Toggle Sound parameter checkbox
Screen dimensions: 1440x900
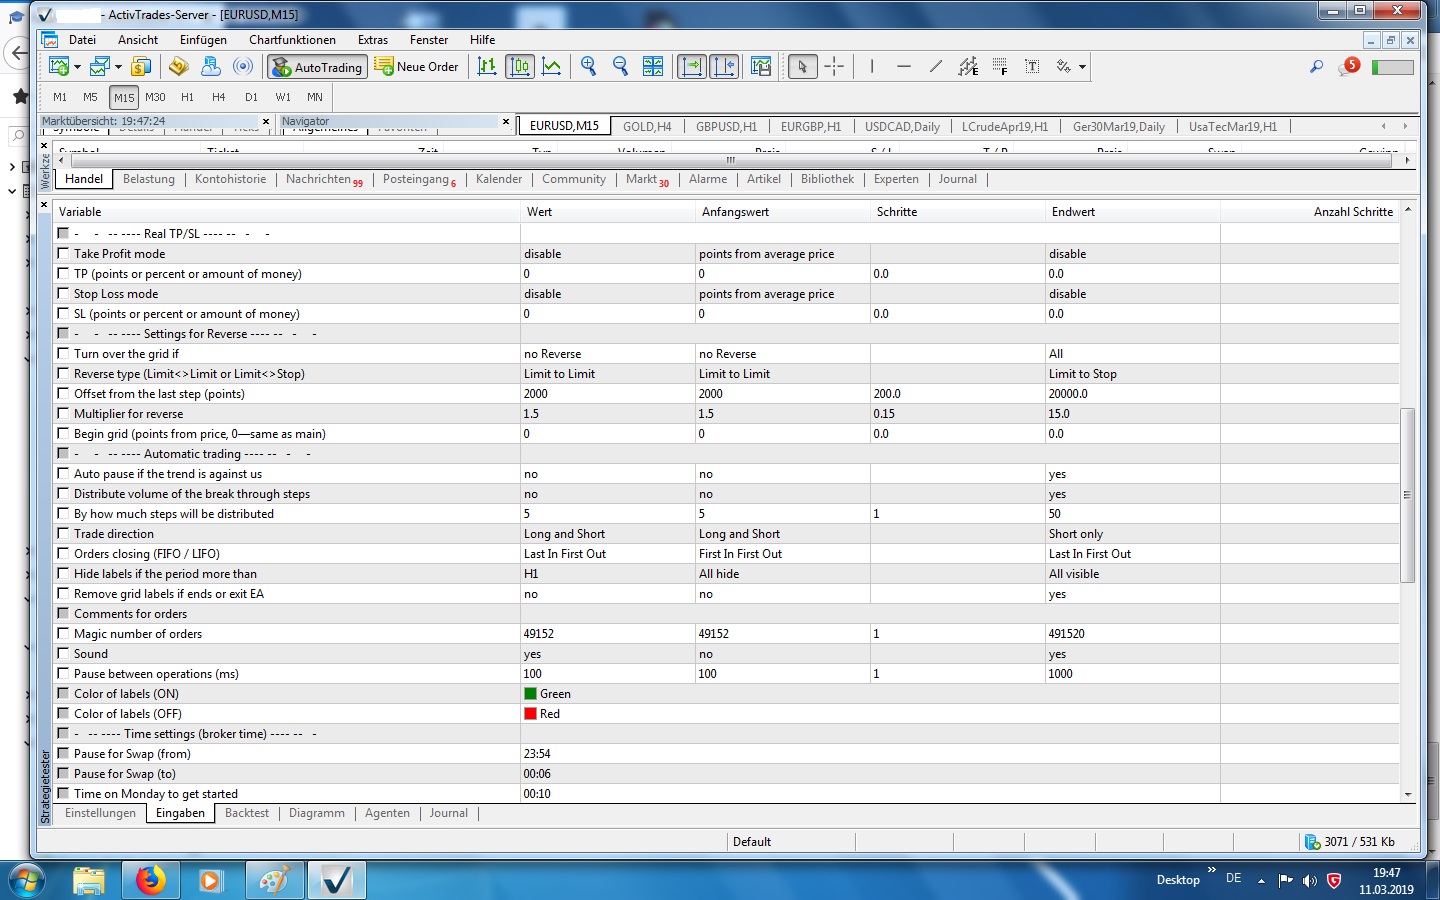pyautogui.click(x=64, y=654)
